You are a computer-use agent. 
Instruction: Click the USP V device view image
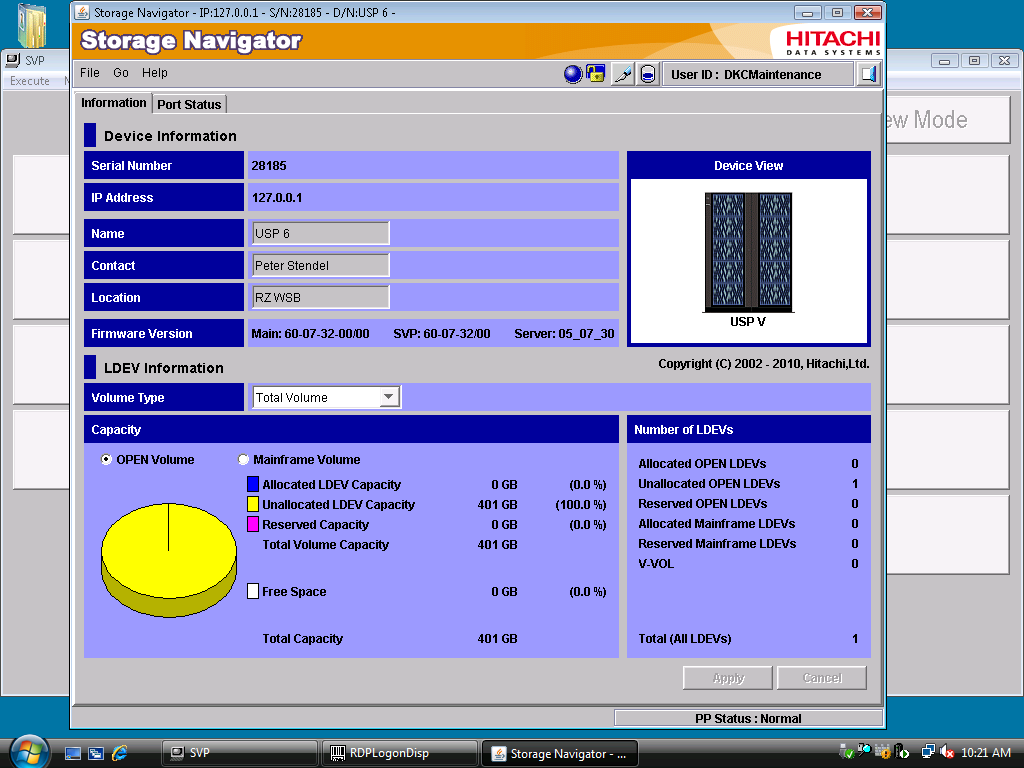748,251
